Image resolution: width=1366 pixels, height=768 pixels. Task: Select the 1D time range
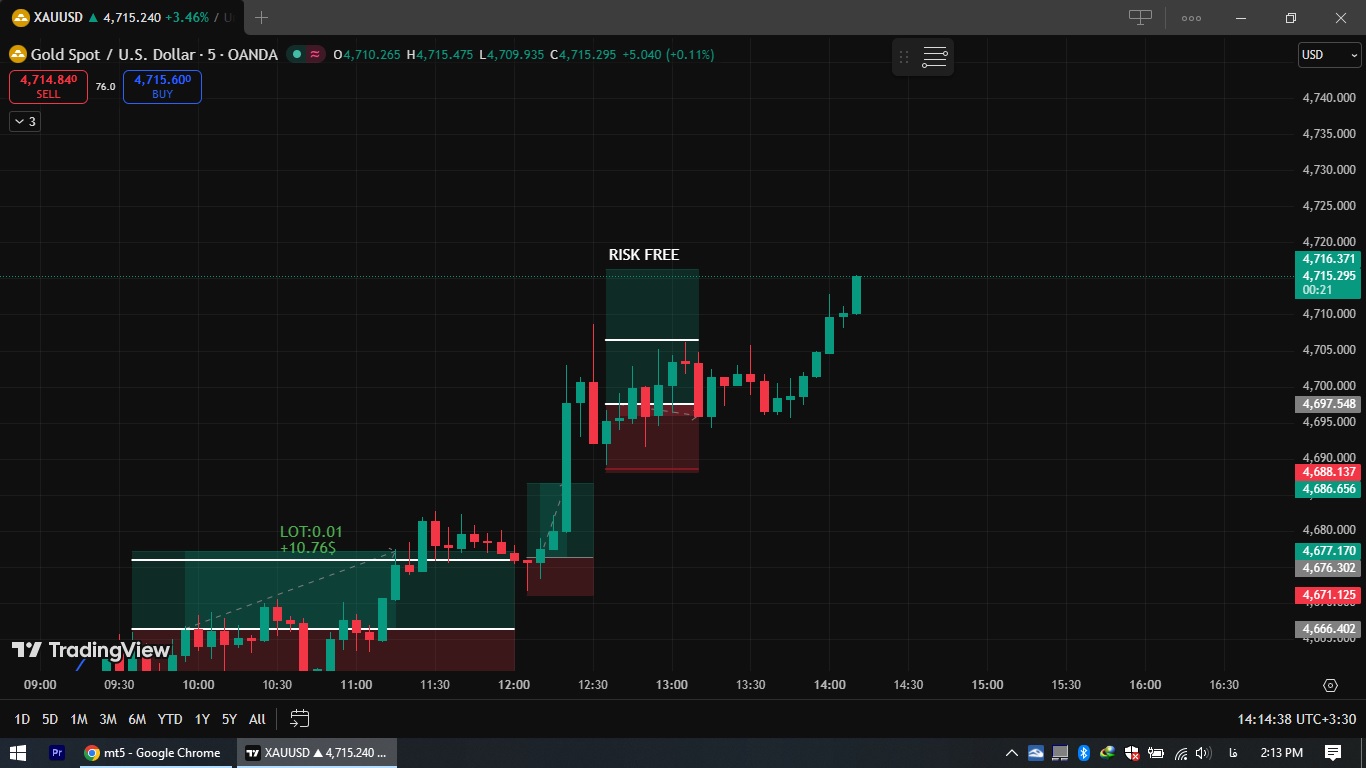tap(22, 718)
